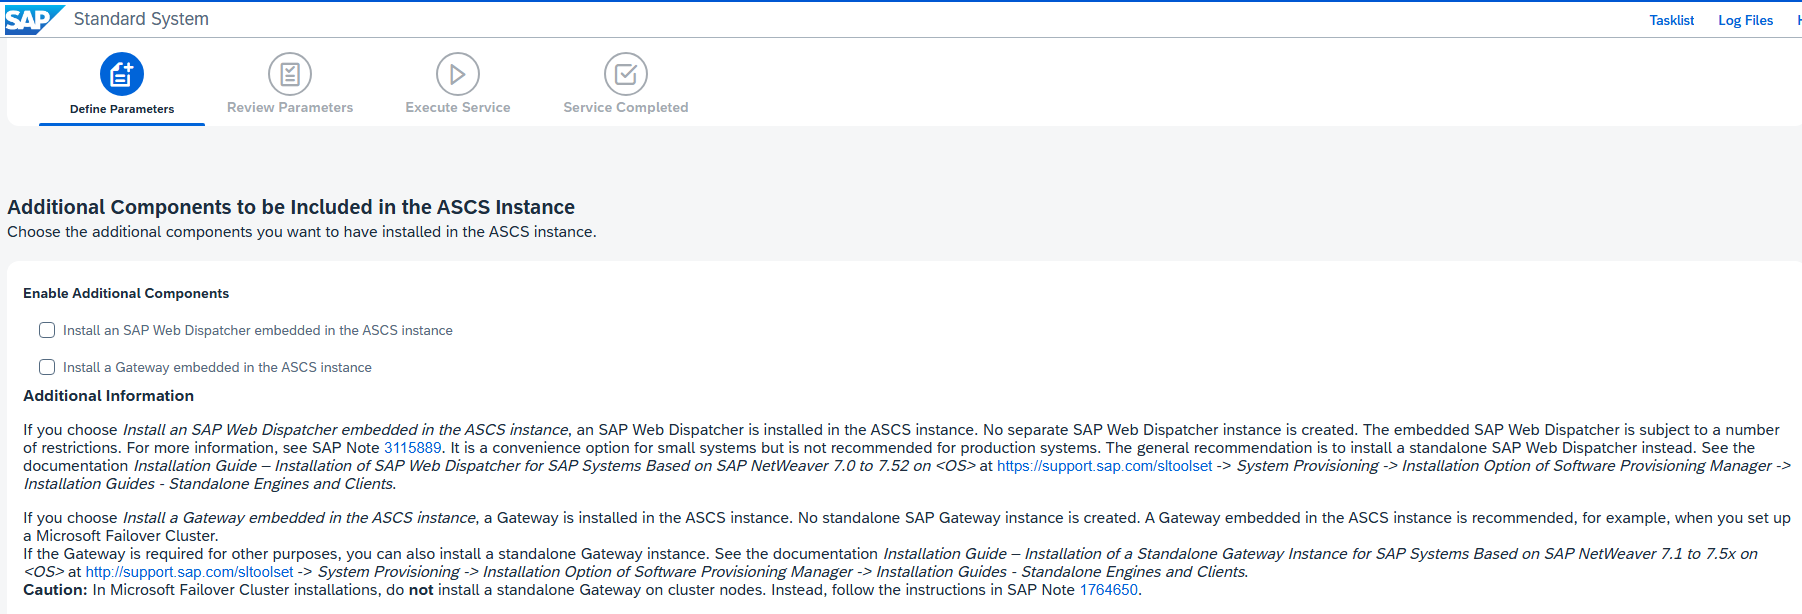Click the bold 'Caution:' text

point(55,590)
